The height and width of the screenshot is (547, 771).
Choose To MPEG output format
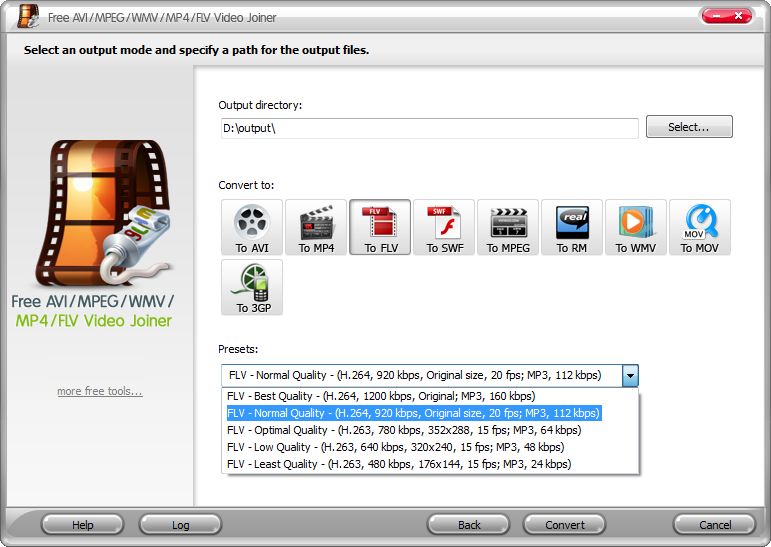[508, 227]
